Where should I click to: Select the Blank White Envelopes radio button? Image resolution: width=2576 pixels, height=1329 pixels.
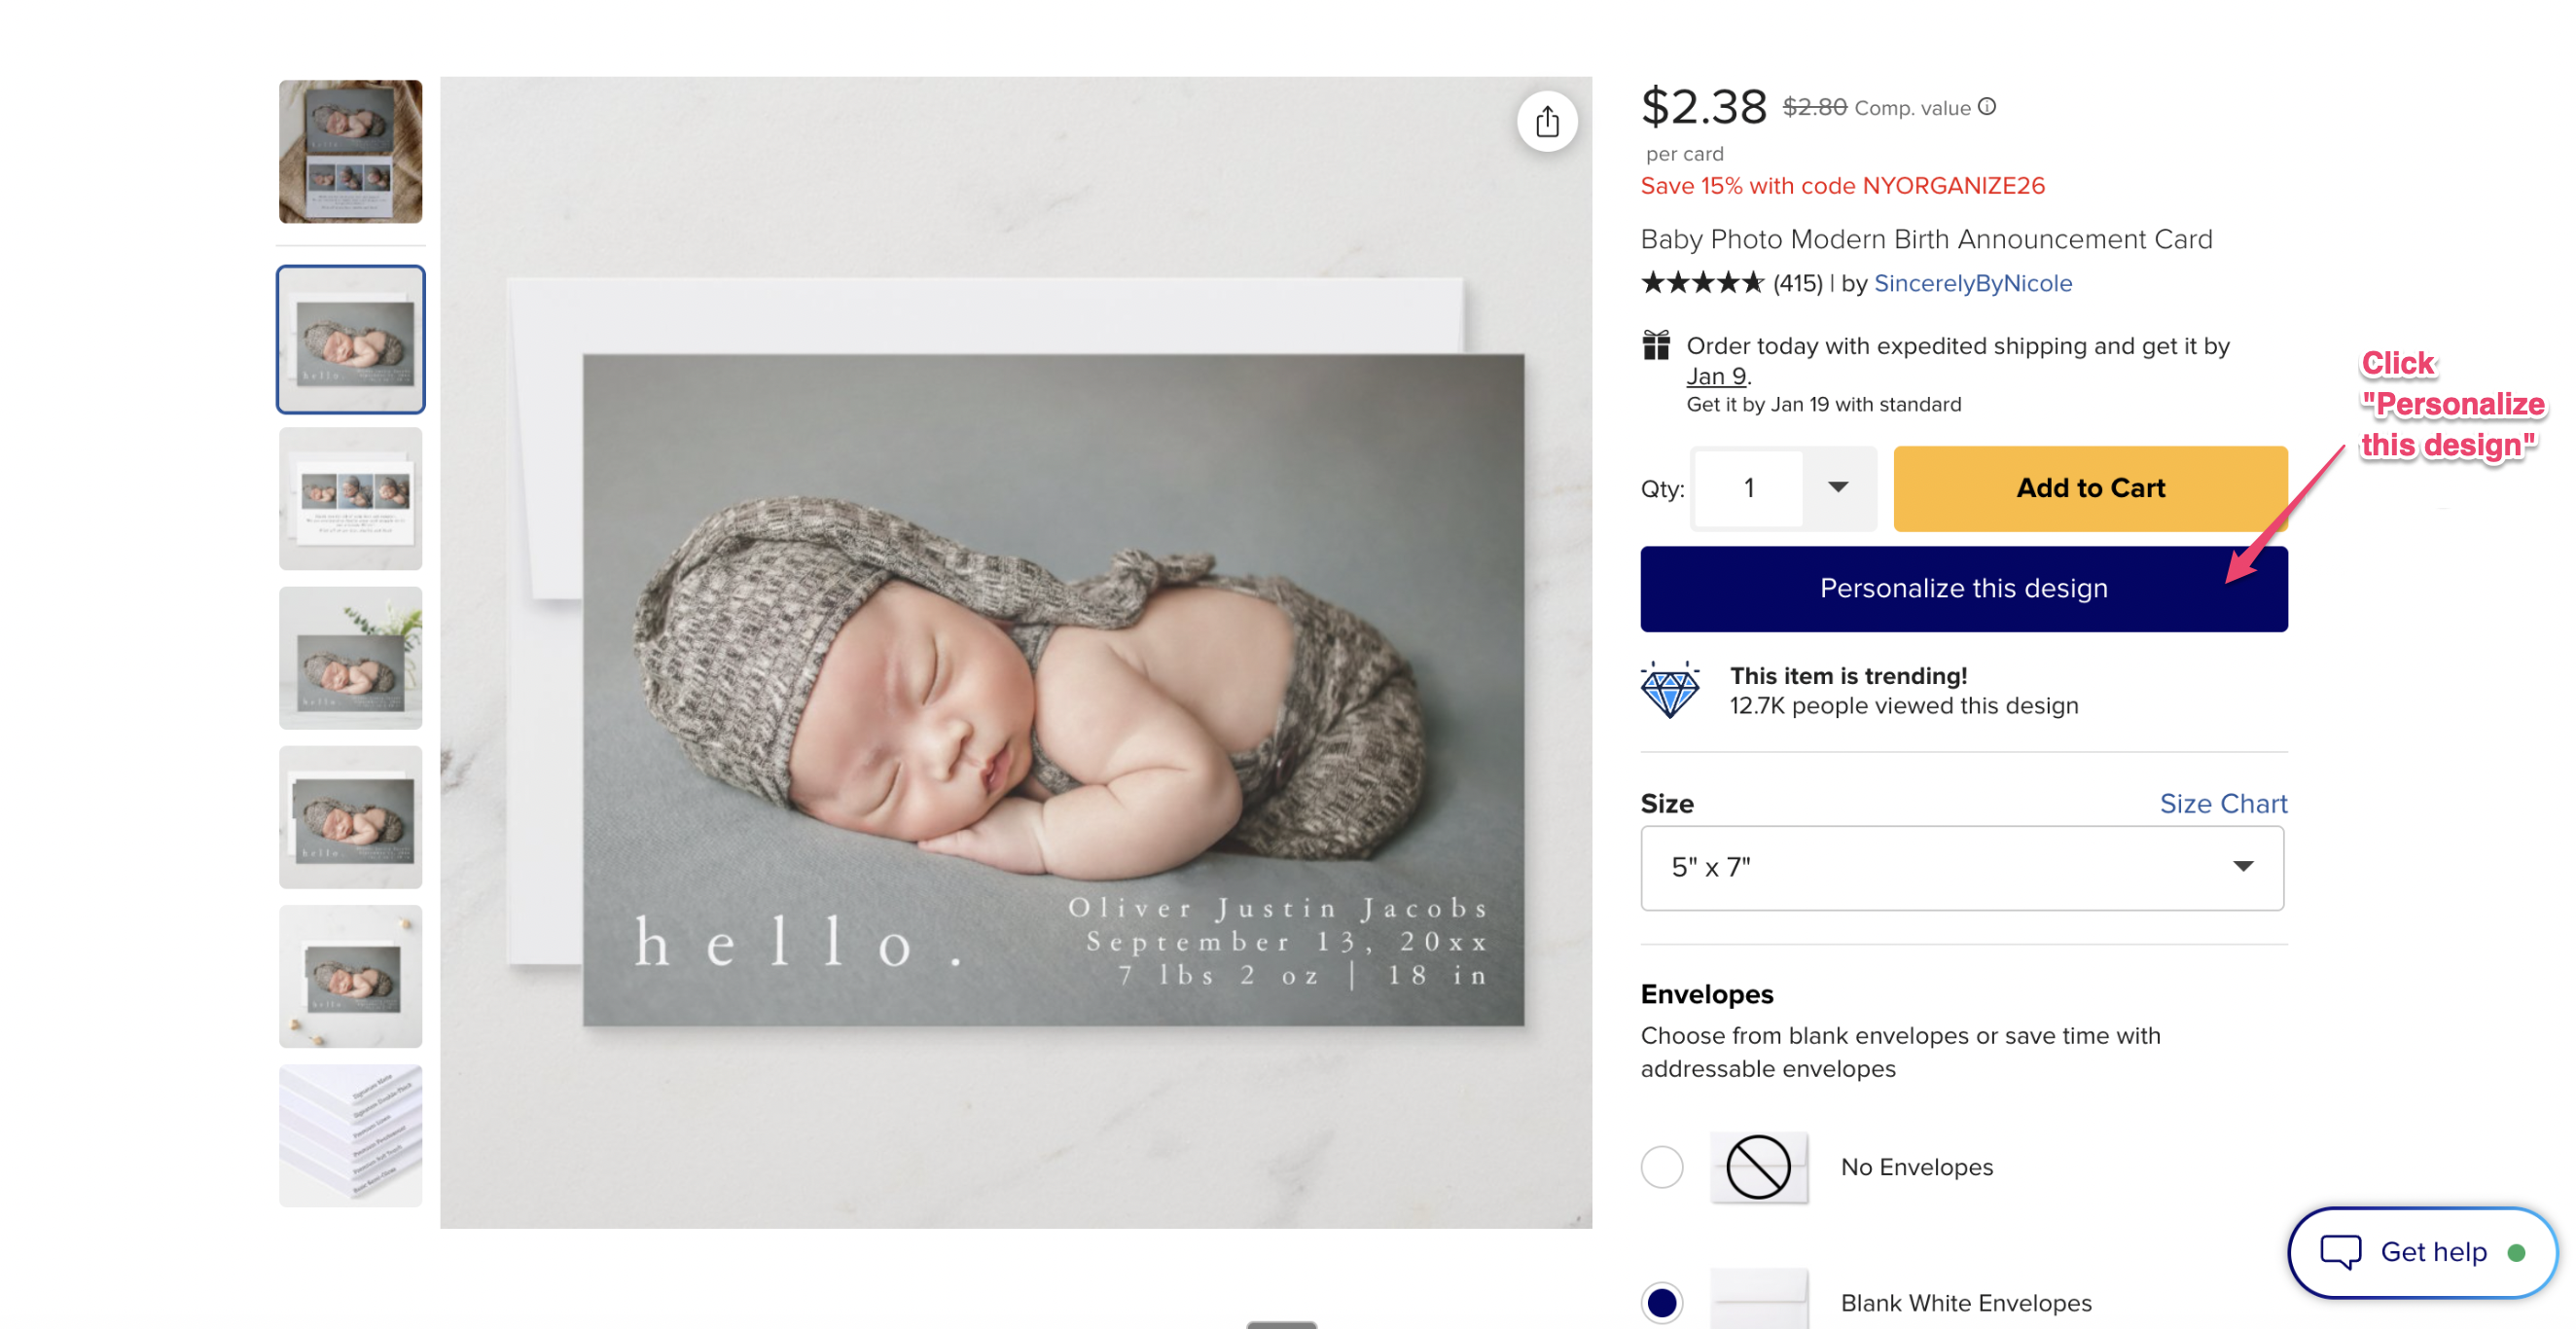pyautogui.click(x=1662, y=1301)
